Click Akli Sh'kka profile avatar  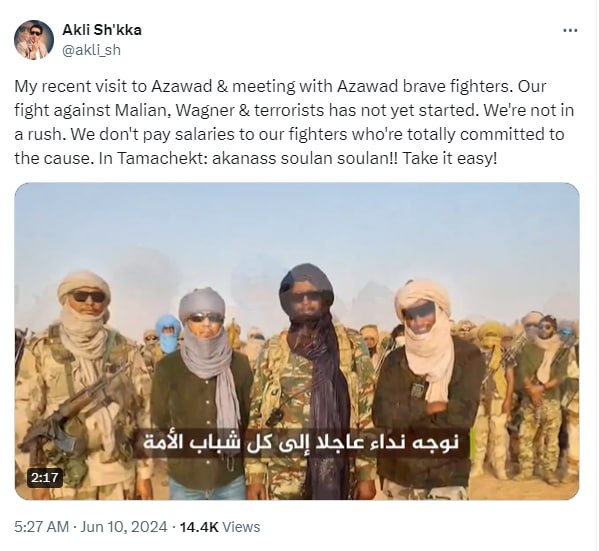point(34,40)
